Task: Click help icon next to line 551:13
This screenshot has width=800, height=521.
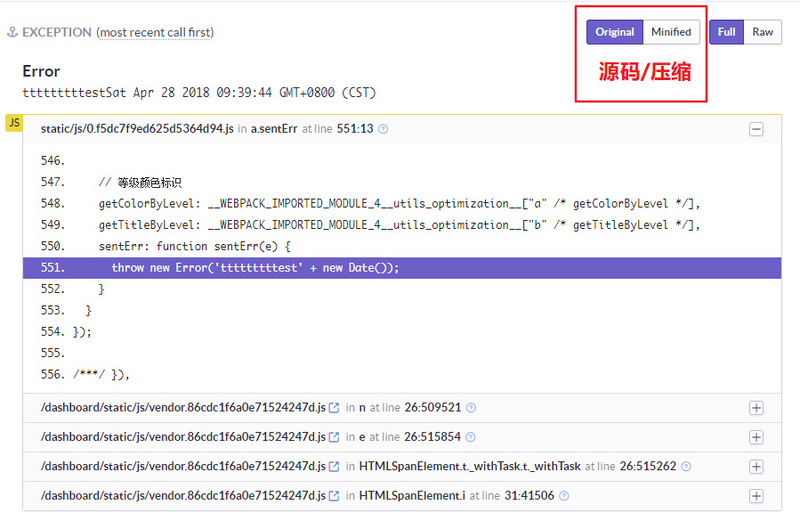Action: (383, 129)
